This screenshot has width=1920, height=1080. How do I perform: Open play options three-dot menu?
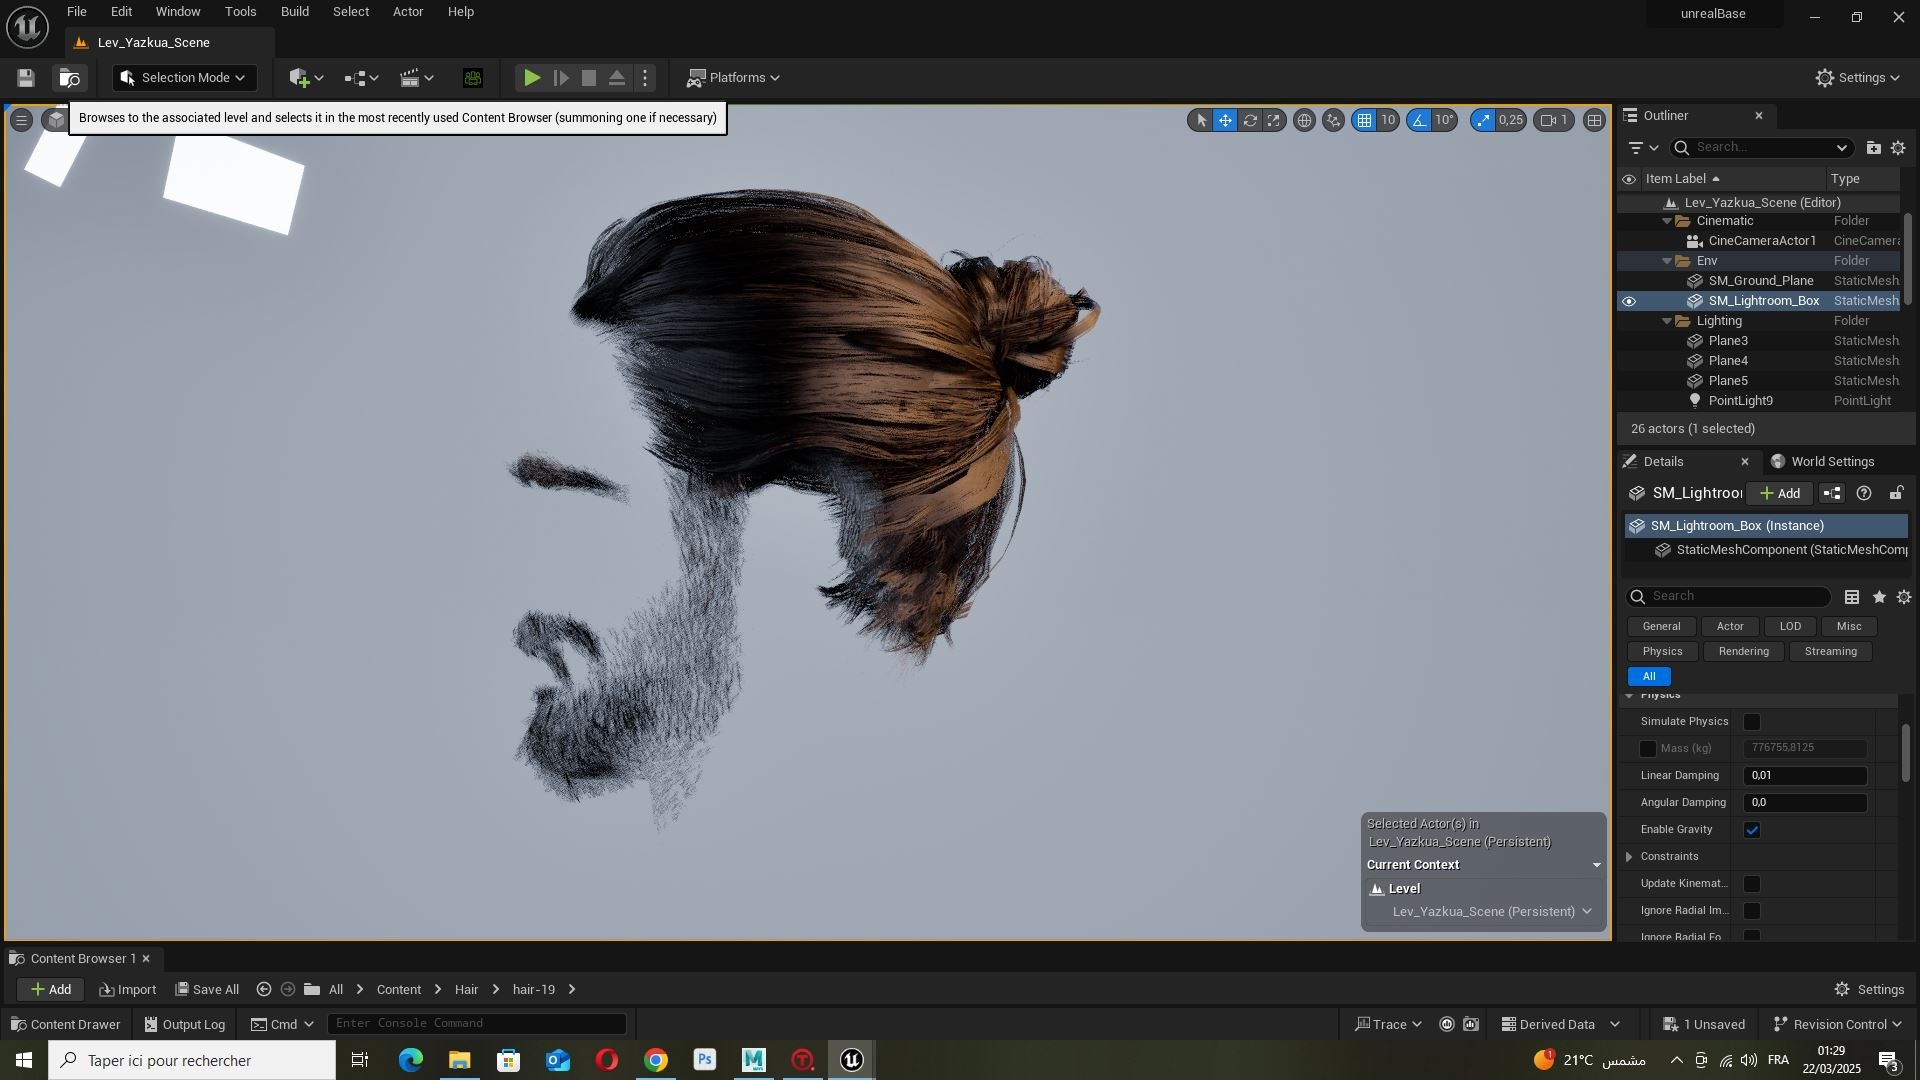[645, 78]
